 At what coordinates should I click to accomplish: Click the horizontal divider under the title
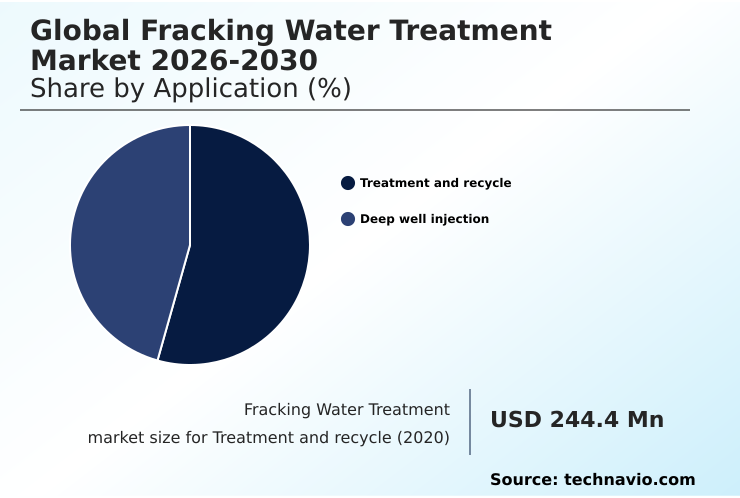coord(355,110)
